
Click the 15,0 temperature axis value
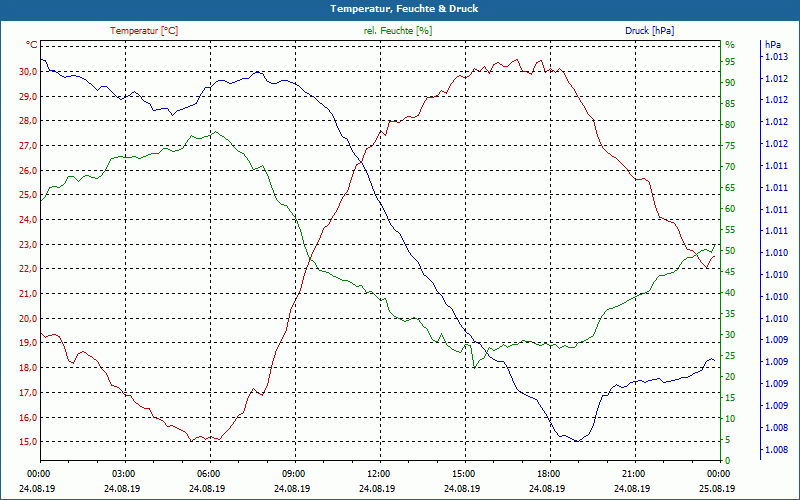pyautogui.click(x=28, y=442)
